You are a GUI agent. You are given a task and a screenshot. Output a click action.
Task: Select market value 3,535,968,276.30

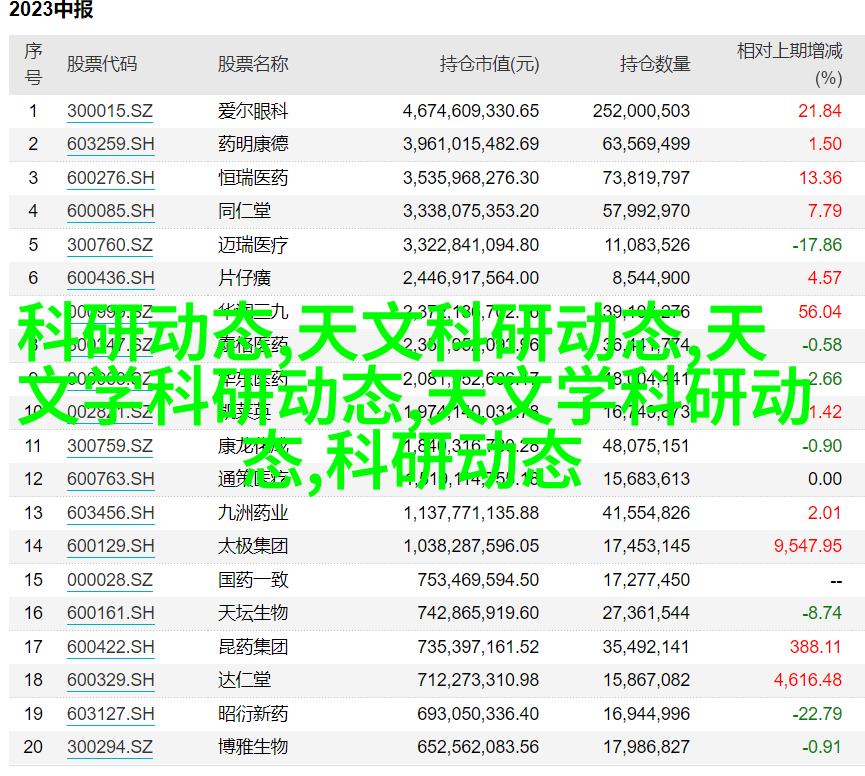[471, 178]
